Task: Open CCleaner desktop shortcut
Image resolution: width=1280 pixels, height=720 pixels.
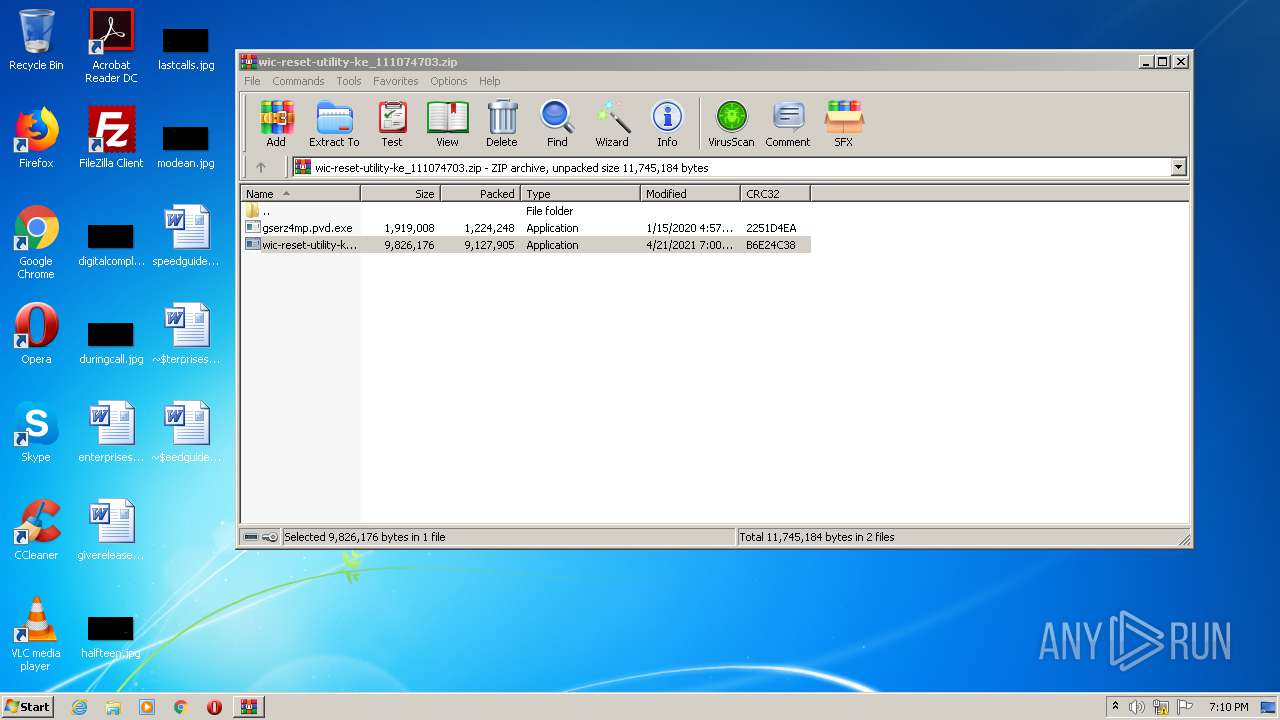Action: pyautogui.click(x=36, y=530)
